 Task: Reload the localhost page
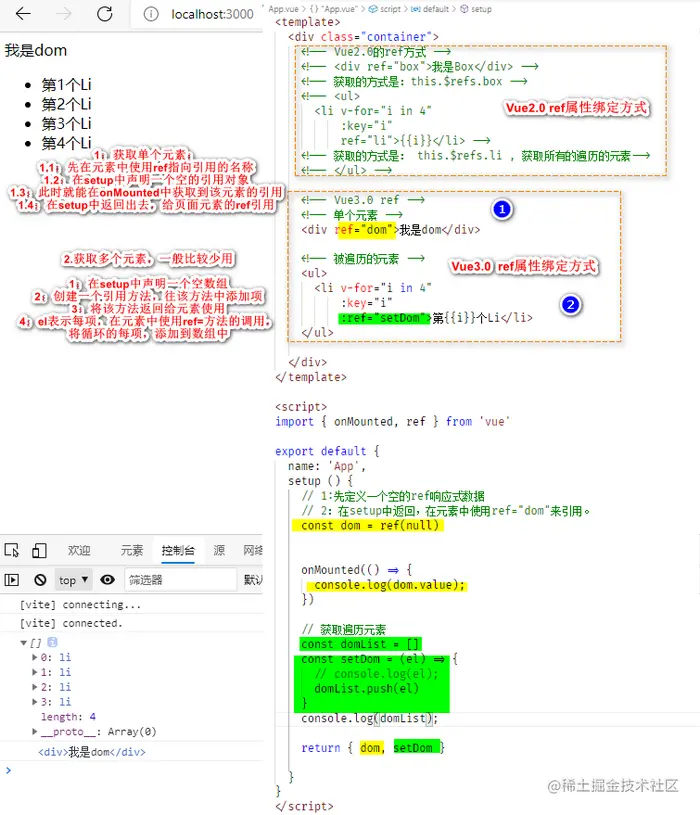point(105,14)
